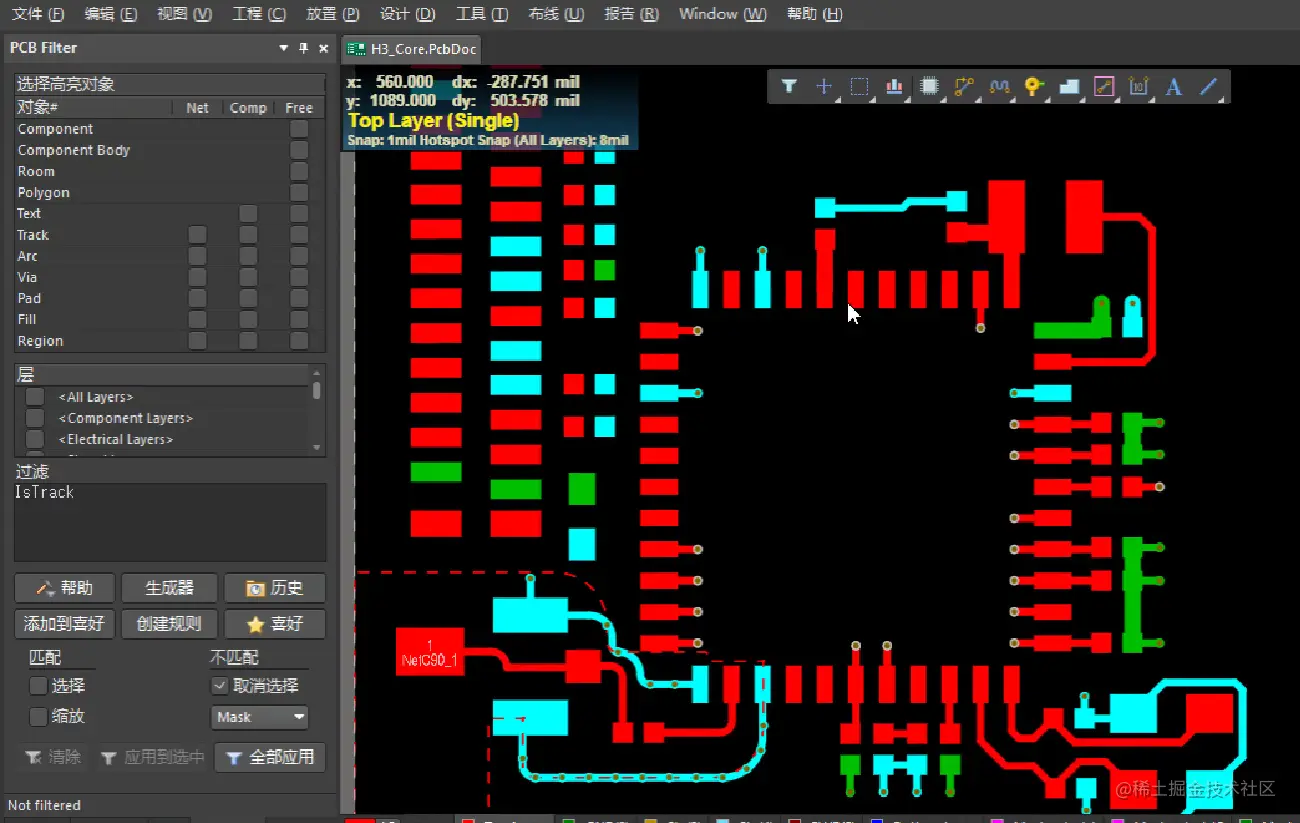The width and height of the screenshot is (1300, 823).
Task: Open the 帮助 (H) menu in the menu bar
Action: [x=815, y=14]
